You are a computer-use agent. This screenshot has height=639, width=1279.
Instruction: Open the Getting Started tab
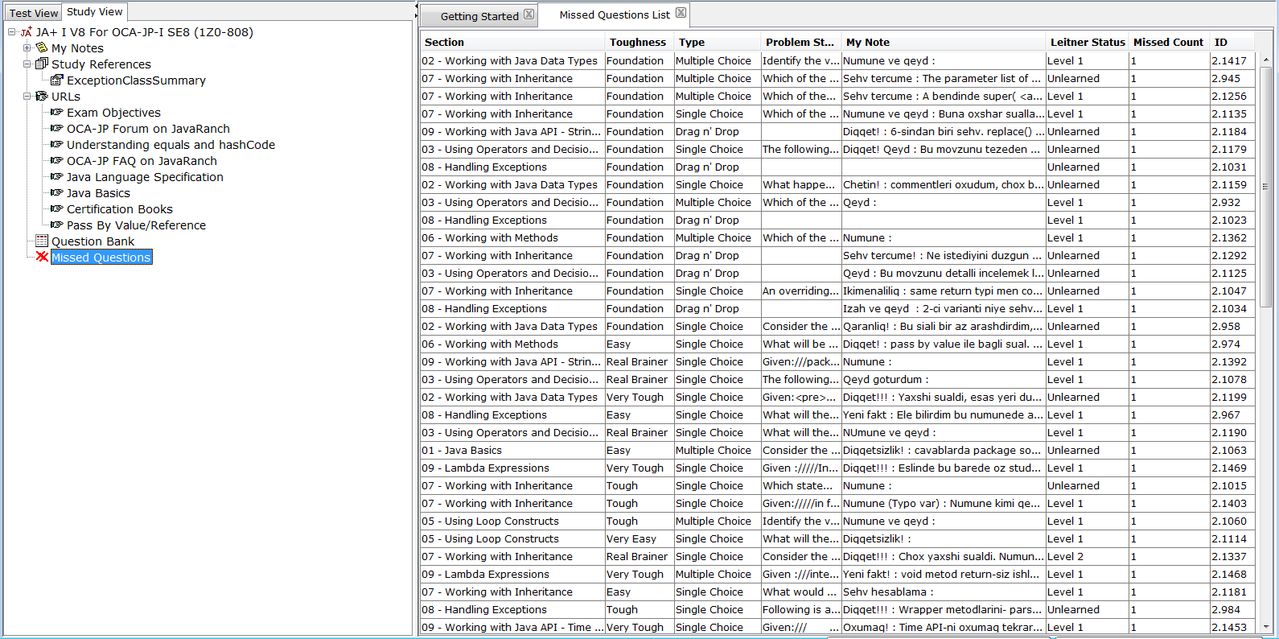(480, 16)
